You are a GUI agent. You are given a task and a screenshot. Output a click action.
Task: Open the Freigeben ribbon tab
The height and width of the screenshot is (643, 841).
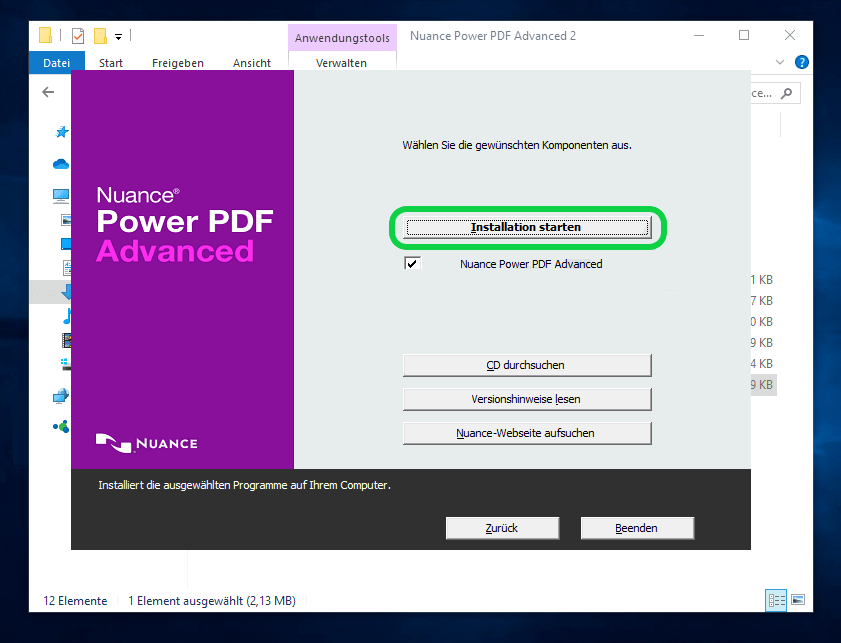[x=178, y=63]
